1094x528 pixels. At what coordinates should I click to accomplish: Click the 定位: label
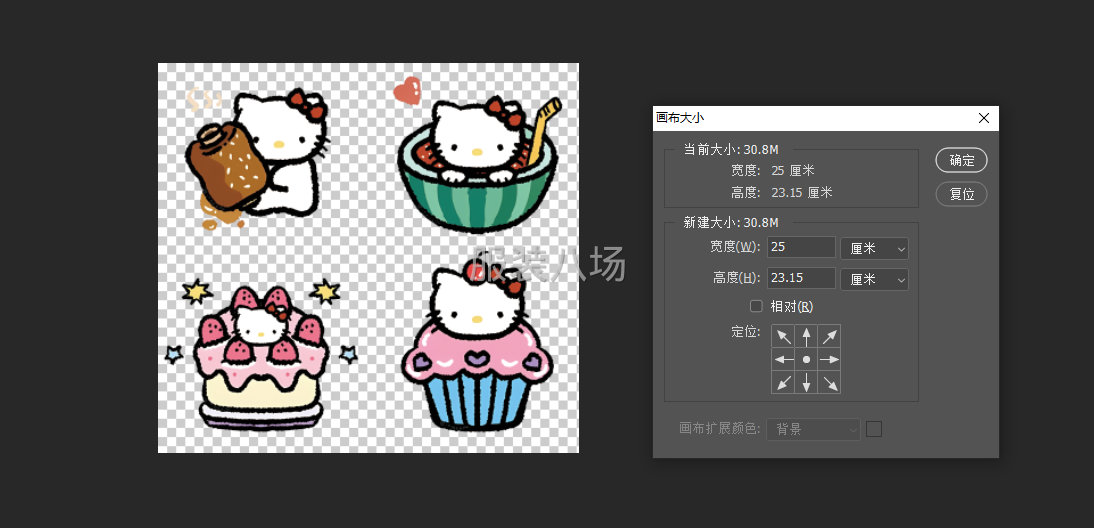pos(746,332)
